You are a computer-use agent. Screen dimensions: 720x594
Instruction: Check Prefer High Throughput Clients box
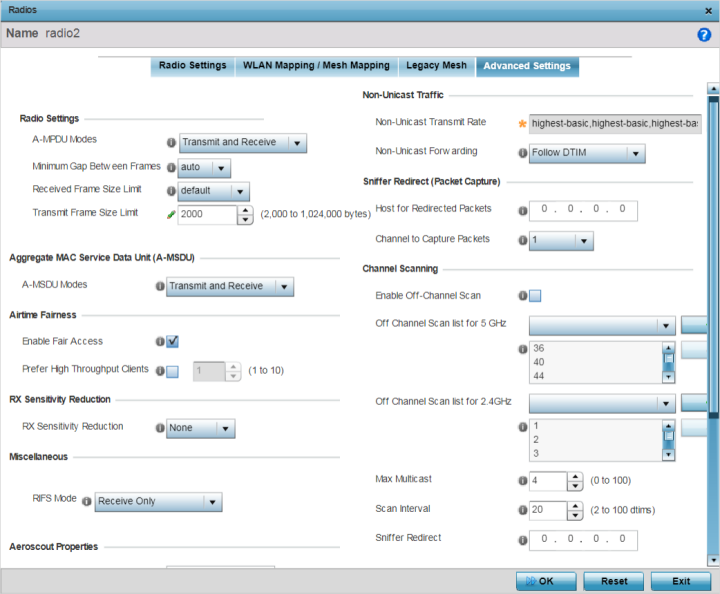coord(172,371)
